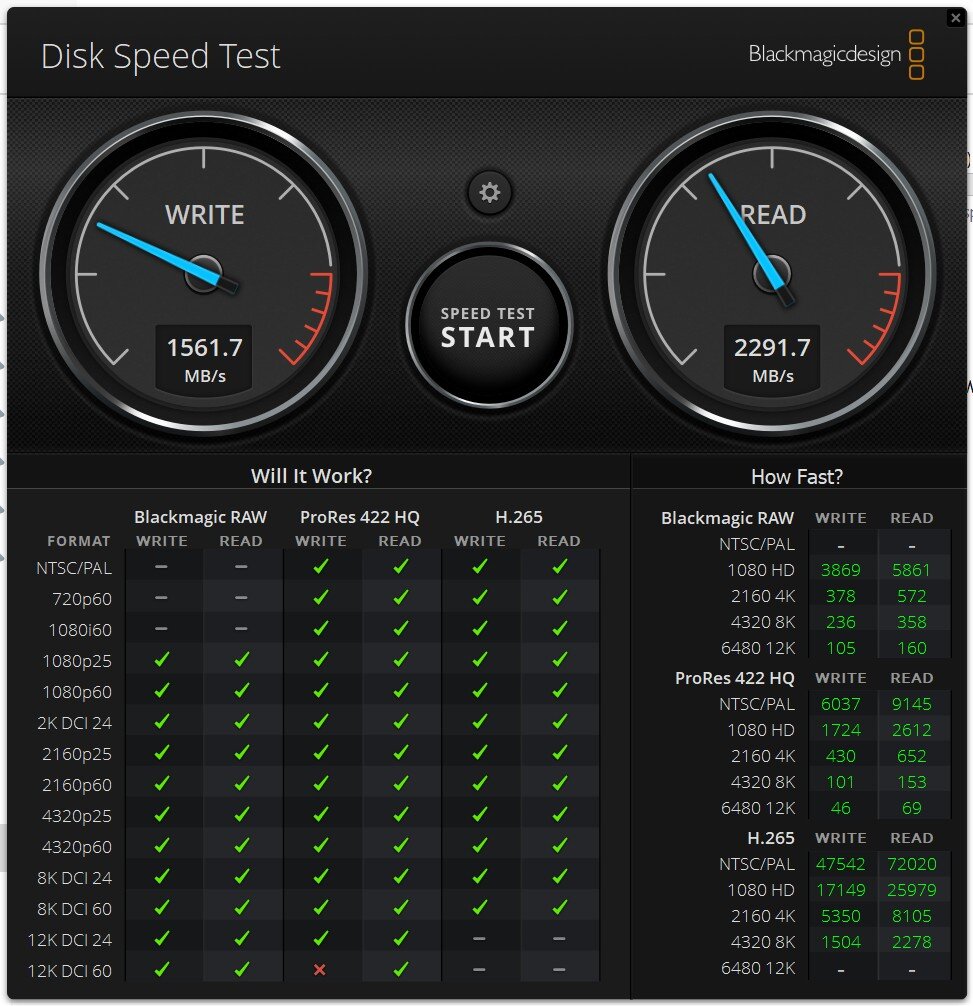Click the H.265 NTSC/PAL write value 47542
Screen dimensions: 973x1006
pos(840,864)
